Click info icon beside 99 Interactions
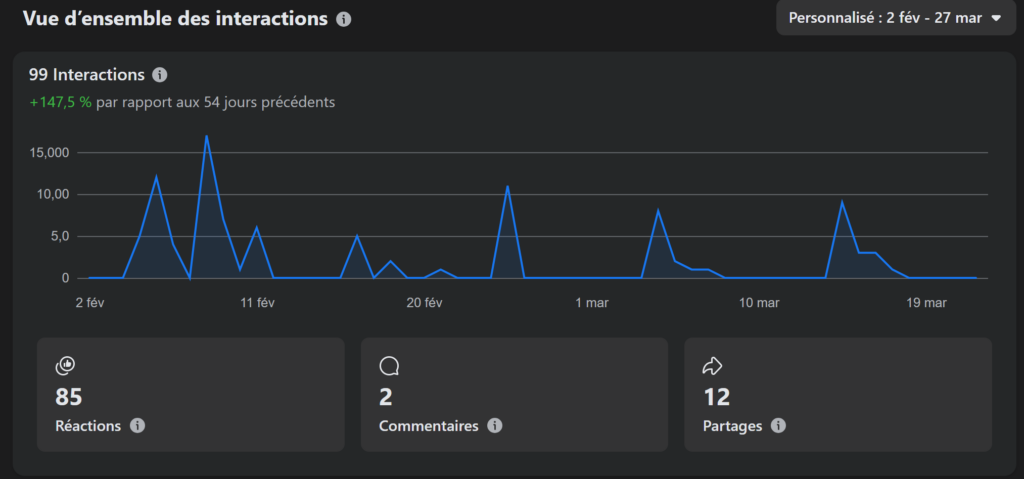Viewport: 1024px width, 479px height. 159,75
